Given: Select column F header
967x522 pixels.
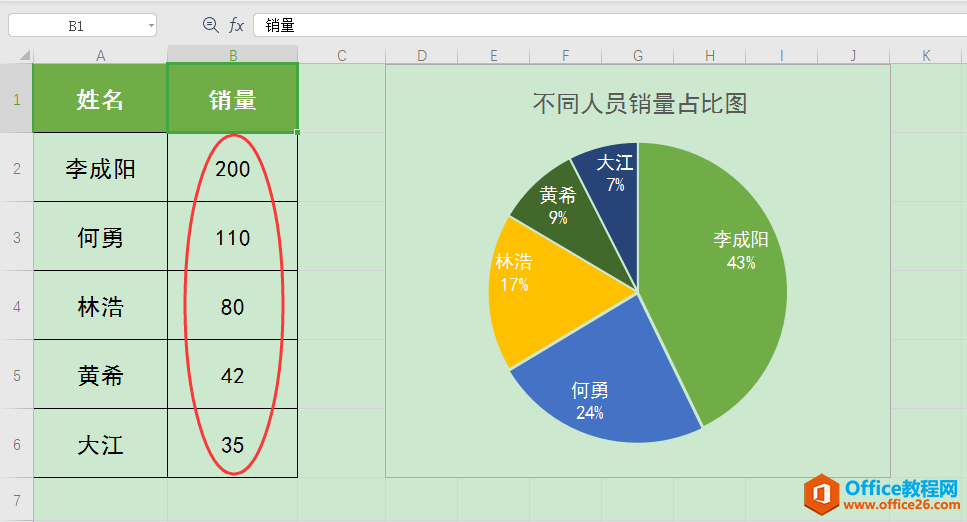Looking at the screenshot, I should [x=566, y=55].
